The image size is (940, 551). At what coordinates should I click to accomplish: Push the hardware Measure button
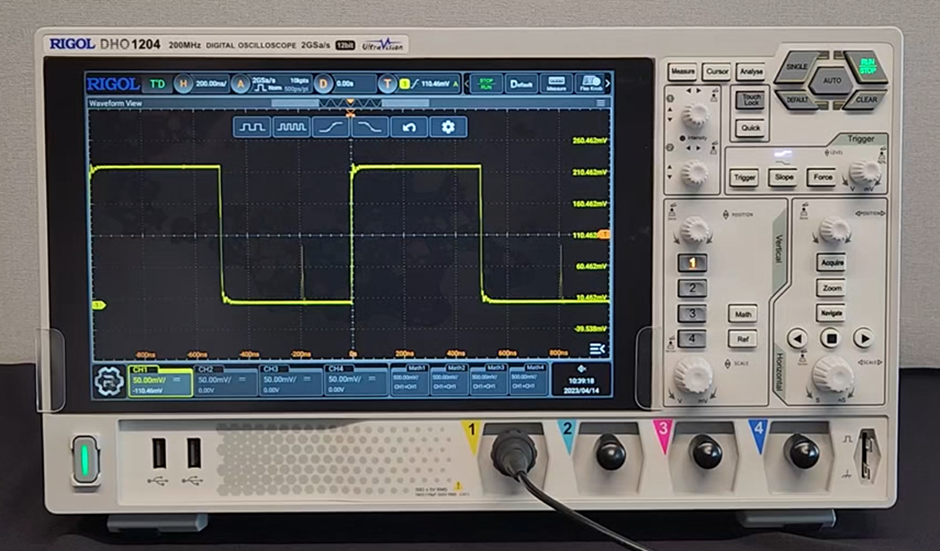click(x=682, y=72)
